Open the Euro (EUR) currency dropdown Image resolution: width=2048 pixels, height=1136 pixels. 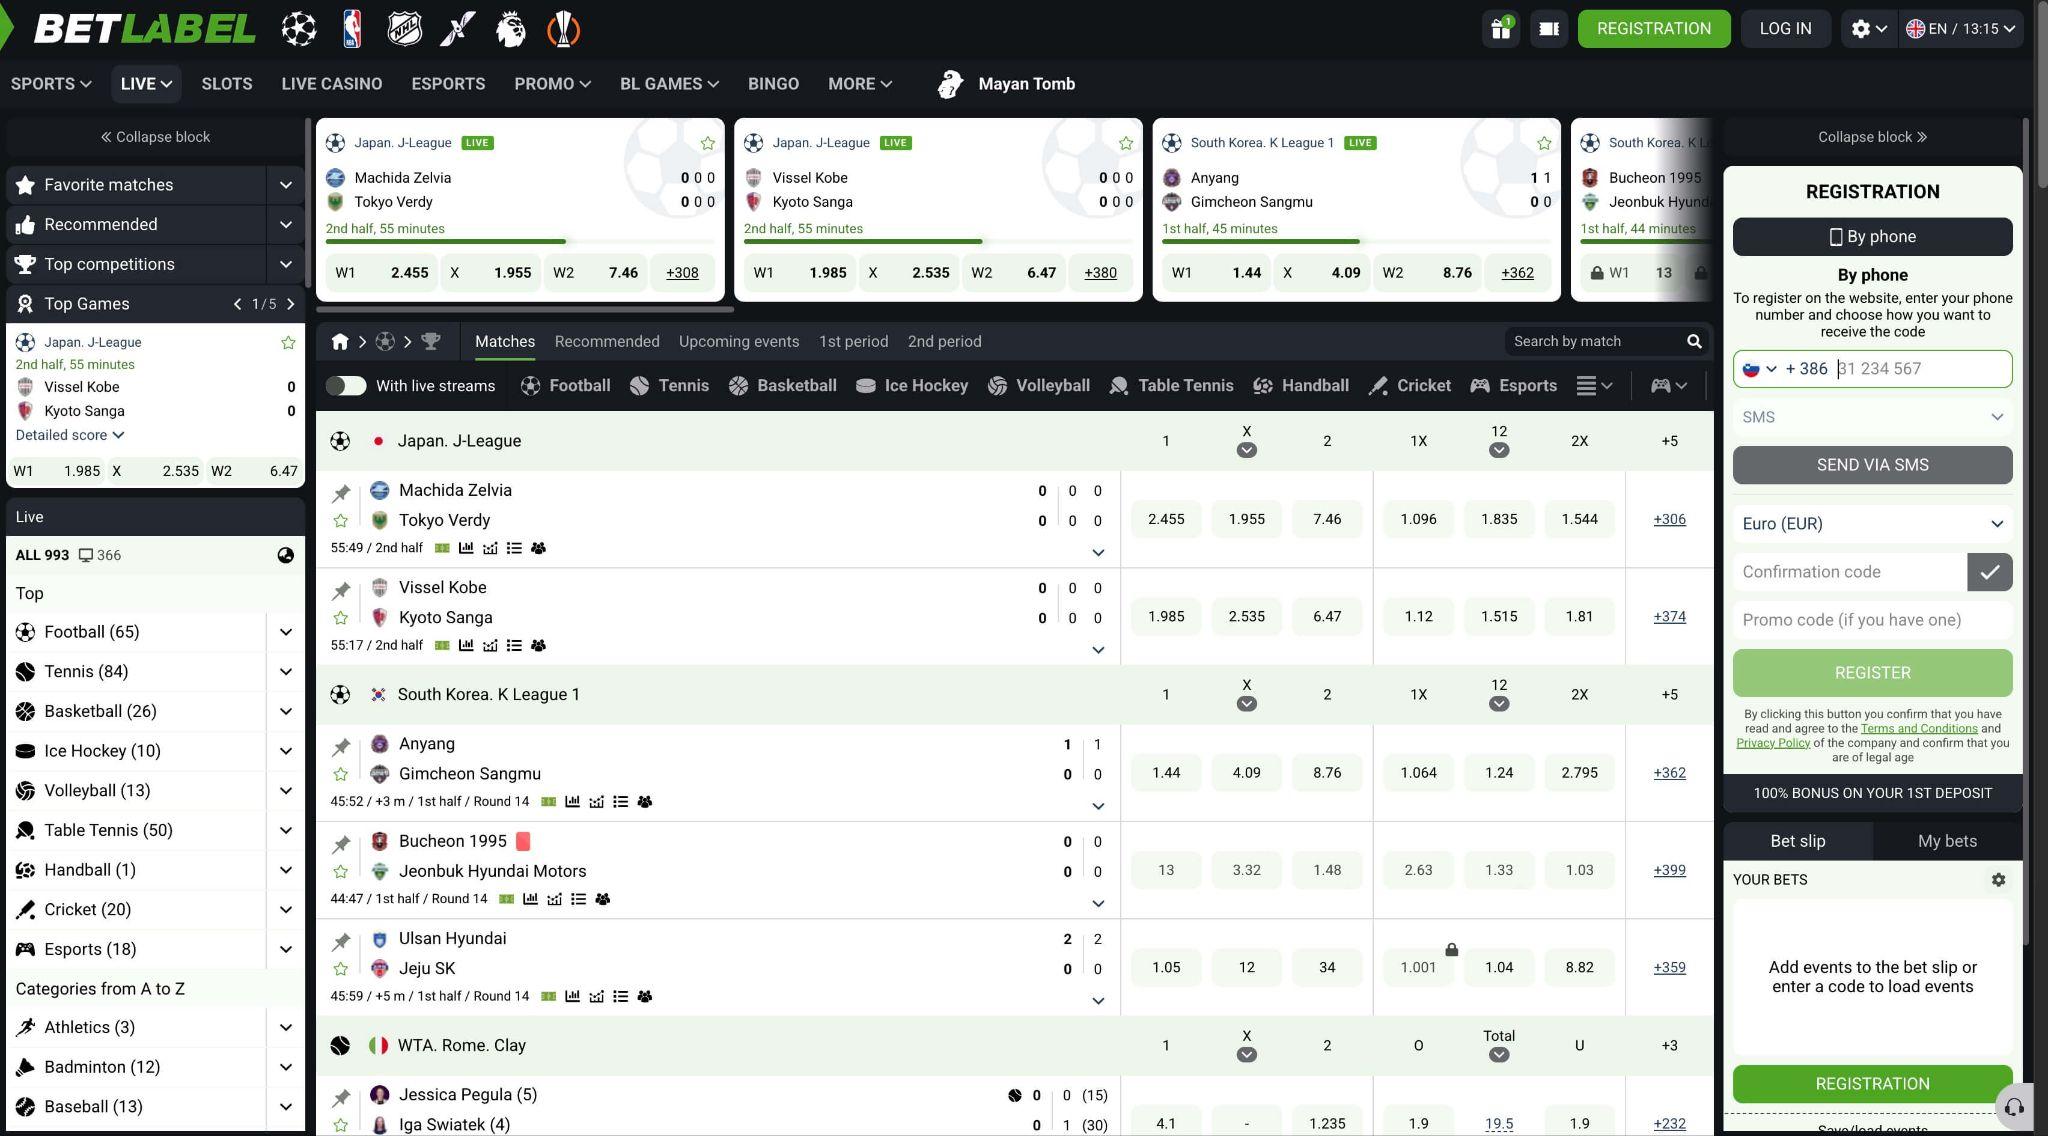[x=1872, y=524]
